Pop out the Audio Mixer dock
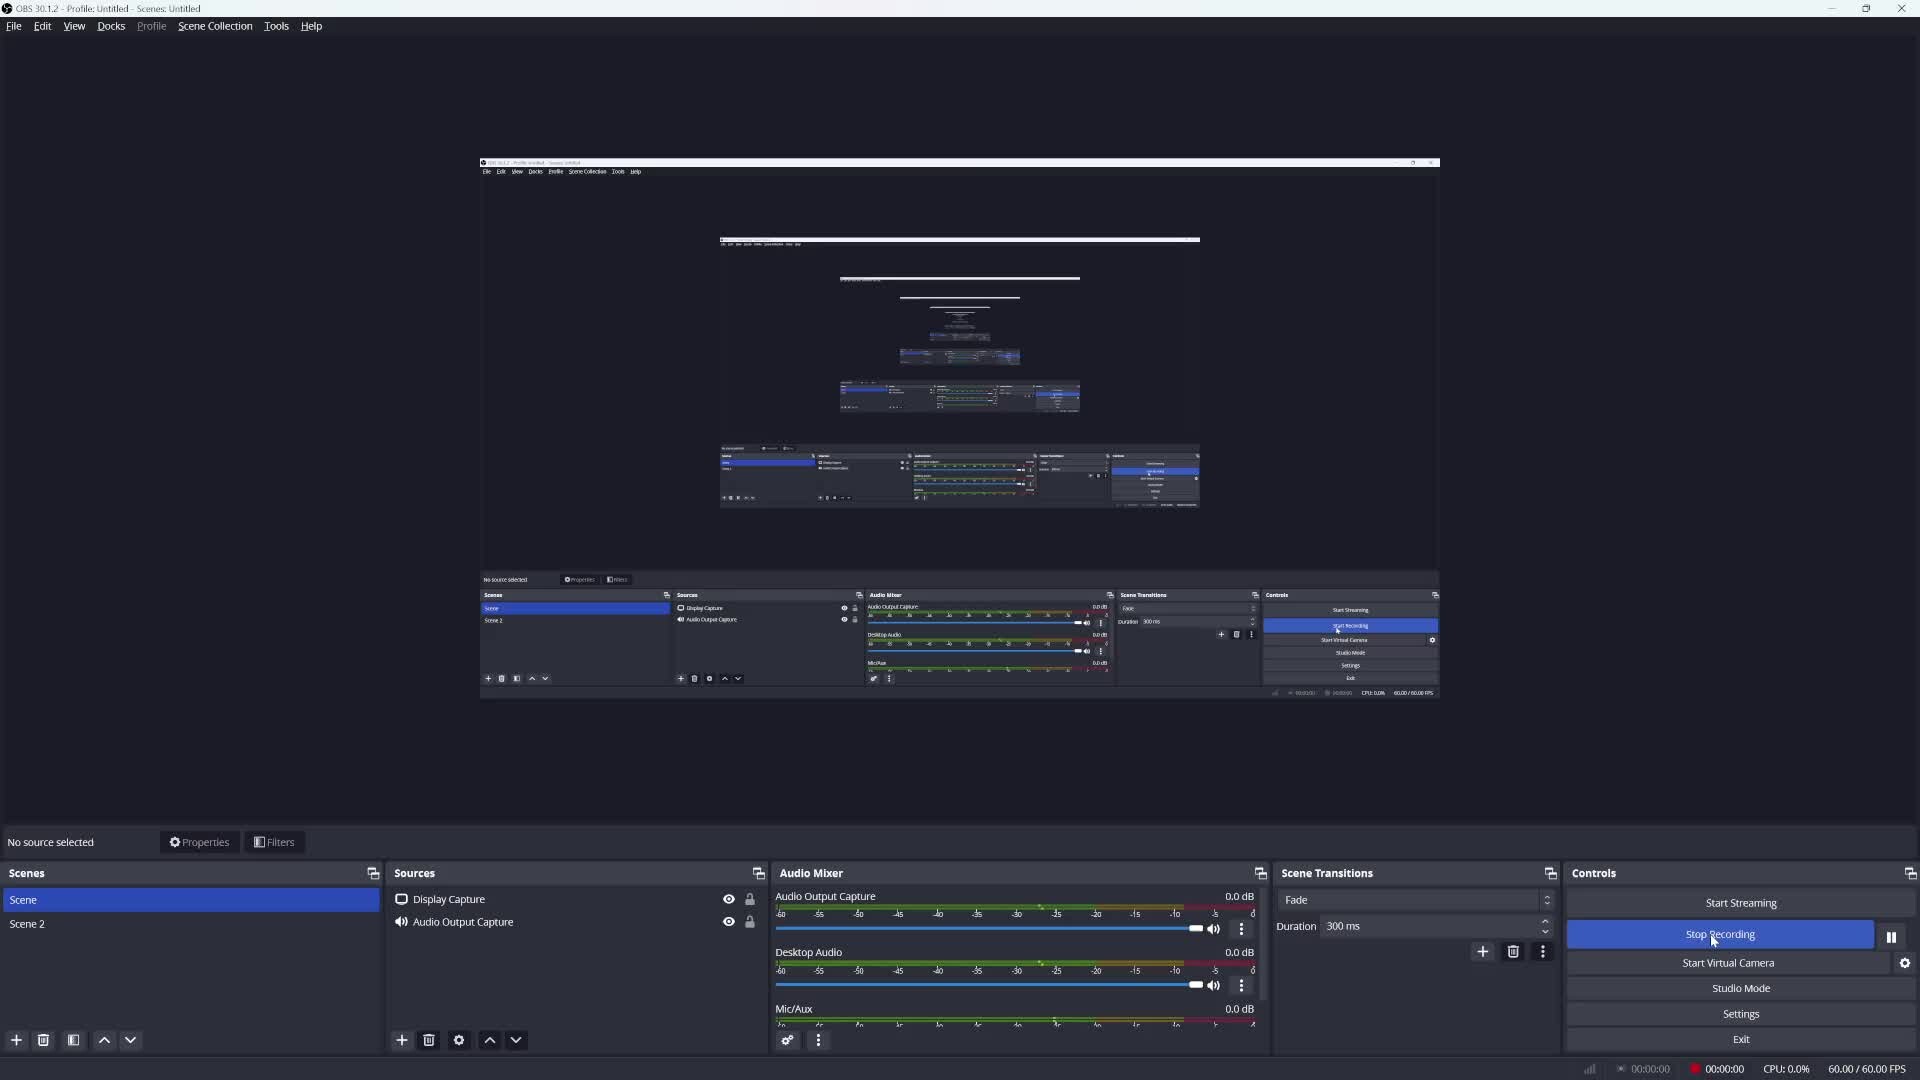The height and width of the screenshot is (1080, 1920). click(1260, 873)
